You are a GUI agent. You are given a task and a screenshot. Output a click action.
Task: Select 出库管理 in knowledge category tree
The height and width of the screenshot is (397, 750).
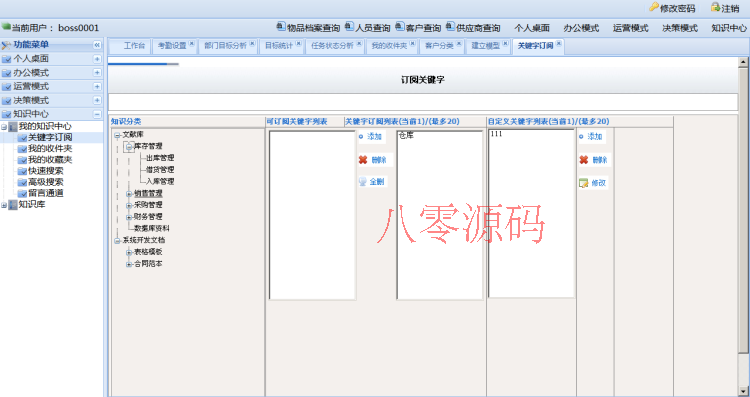click(x=160, y=158)
